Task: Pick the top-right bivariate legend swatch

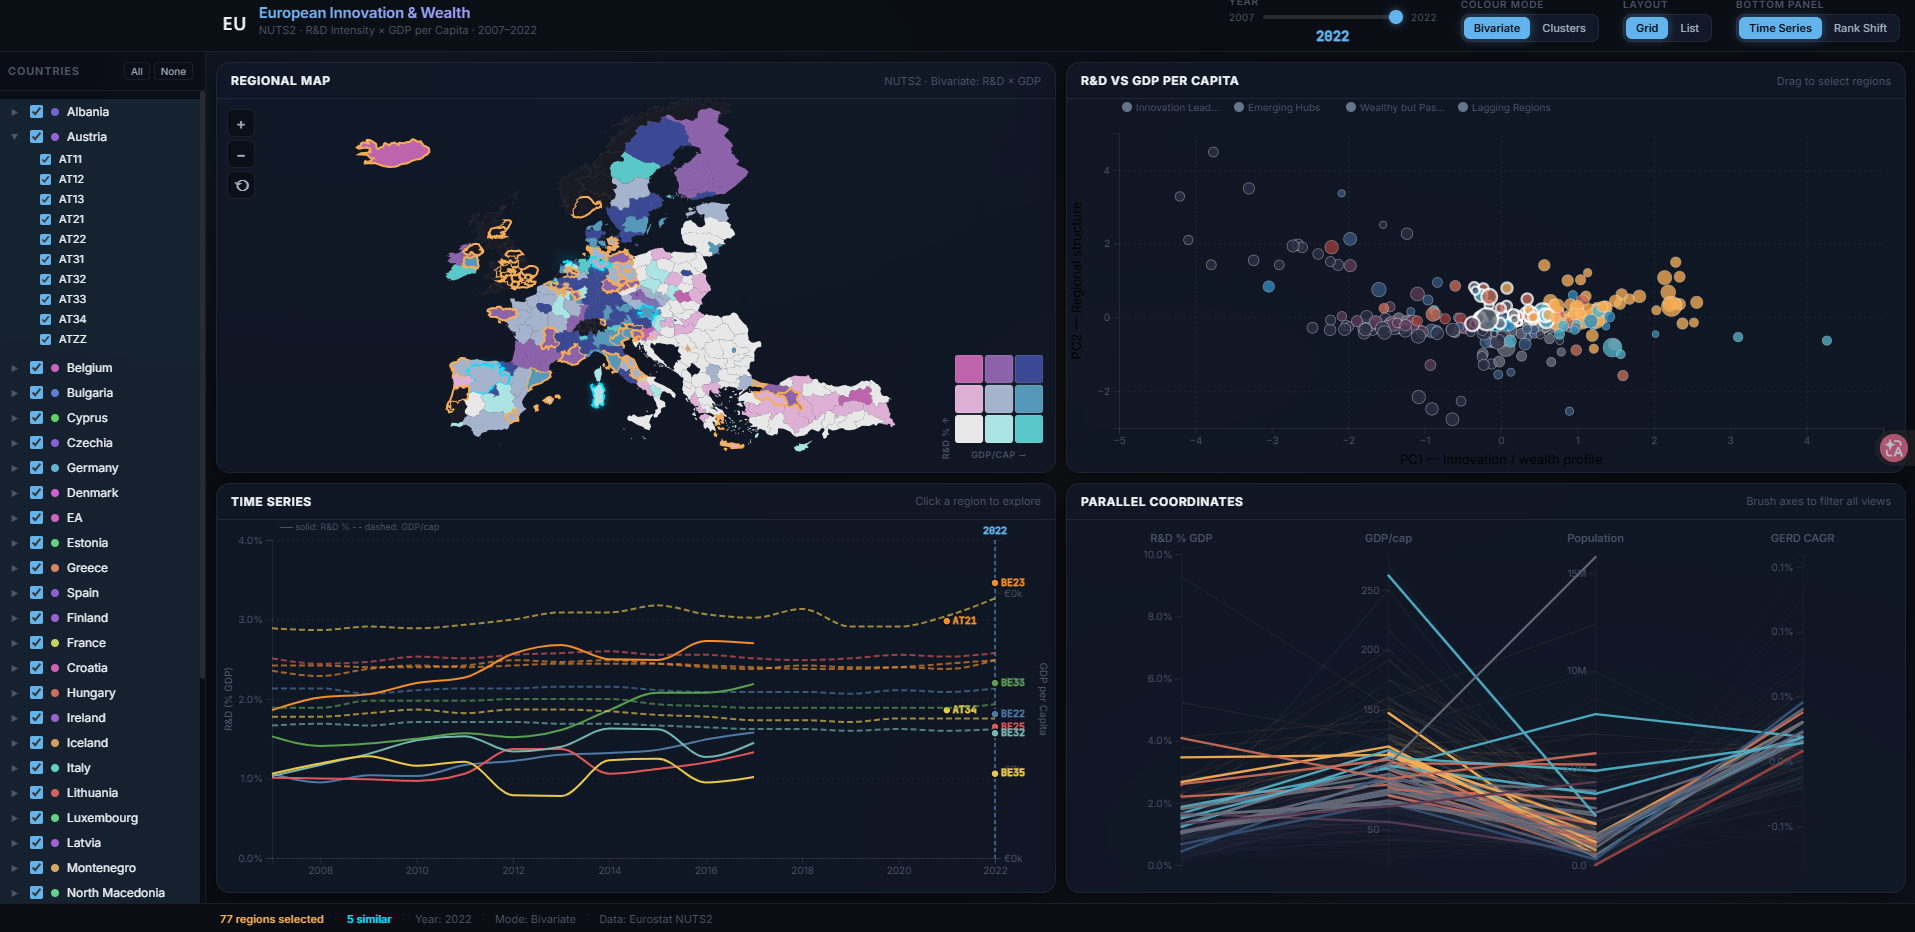Action: pos(1028,369)
